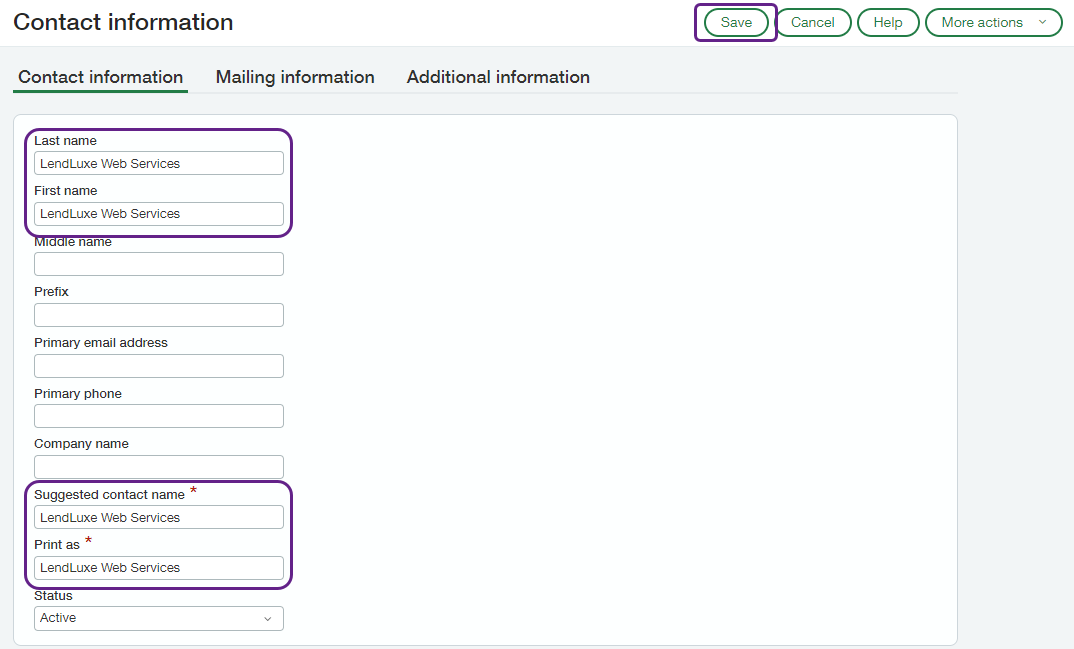Cancel the contact edits

[x=813, y=22]
